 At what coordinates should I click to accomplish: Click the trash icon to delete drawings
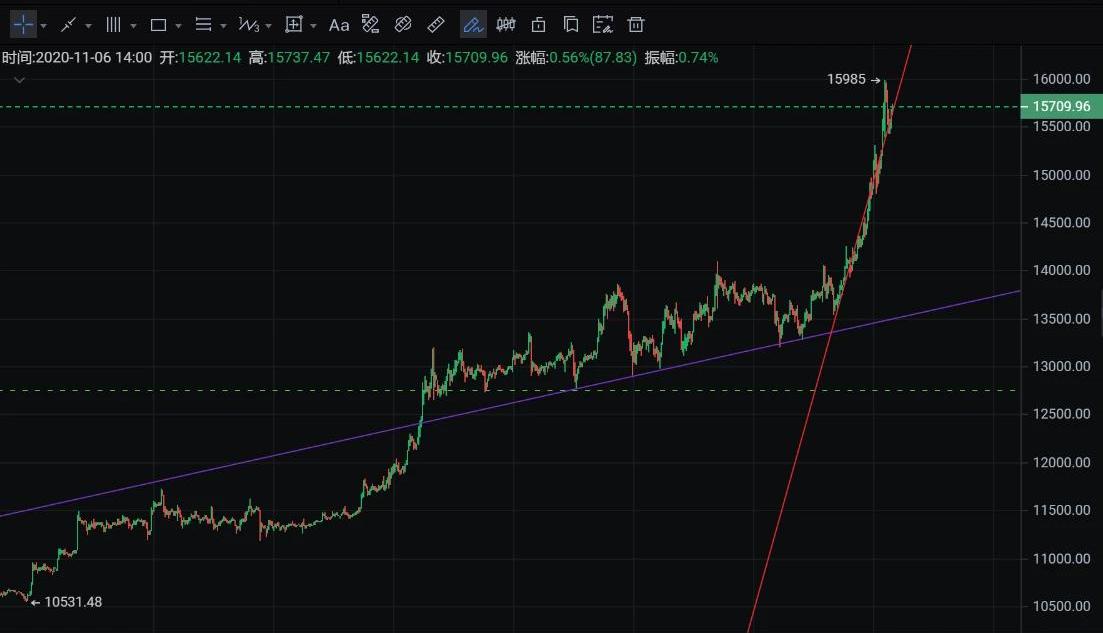pos(636,25)
